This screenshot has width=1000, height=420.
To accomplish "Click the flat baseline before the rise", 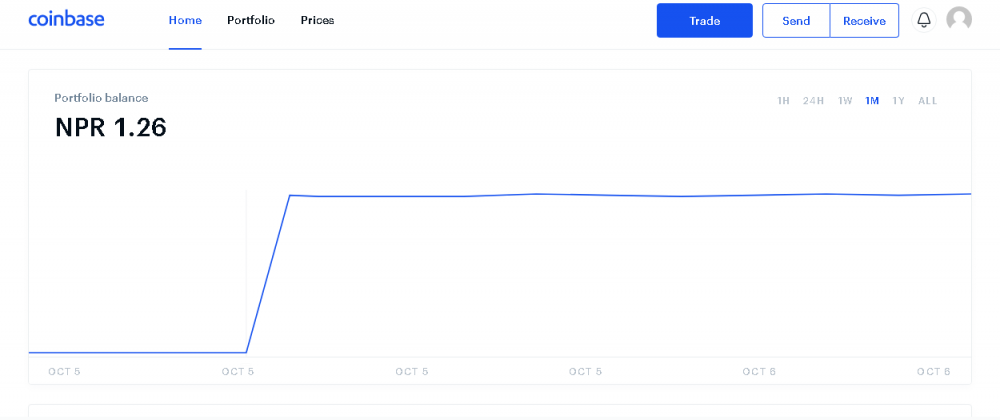I will coord(140,352).
